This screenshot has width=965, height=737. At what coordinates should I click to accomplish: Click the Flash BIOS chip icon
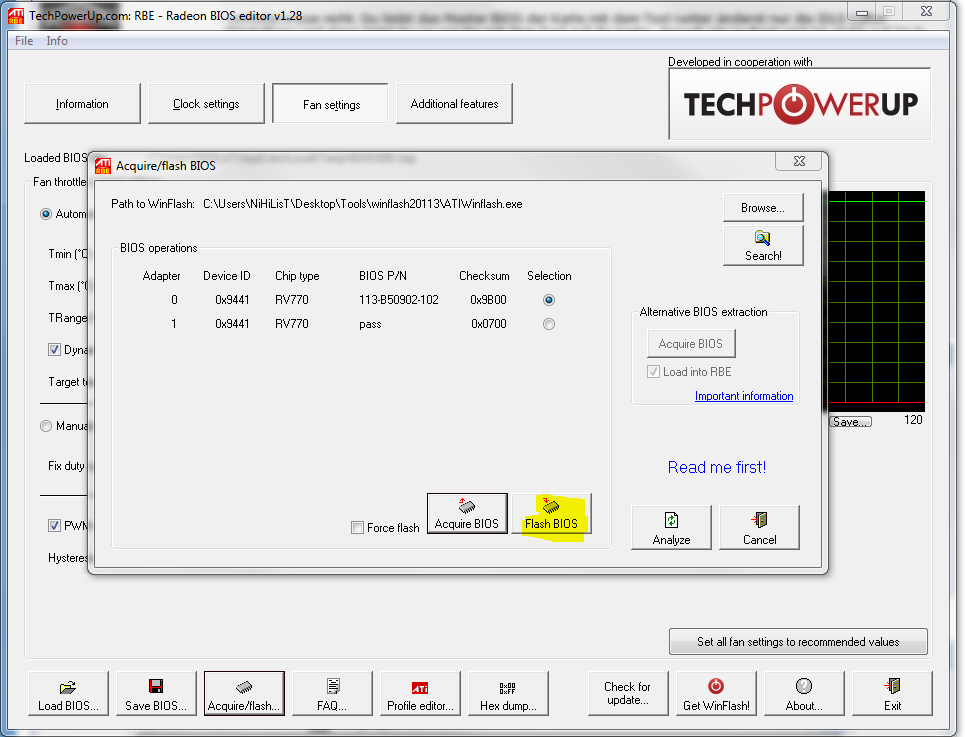click(x=551, y=506)
